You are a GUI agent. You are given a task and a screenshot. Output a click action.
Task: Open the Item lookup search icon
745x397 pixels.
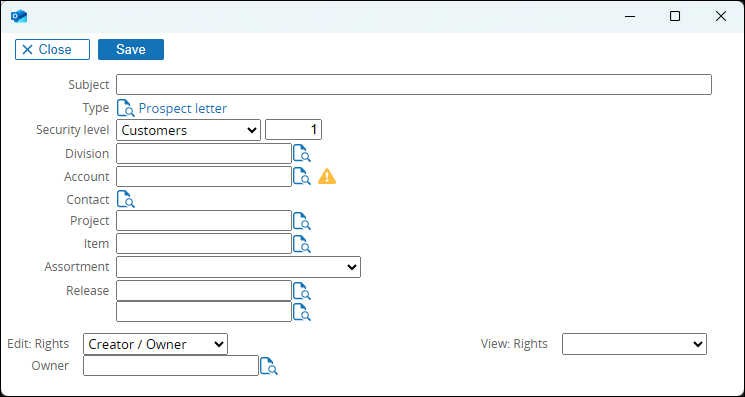302,244
